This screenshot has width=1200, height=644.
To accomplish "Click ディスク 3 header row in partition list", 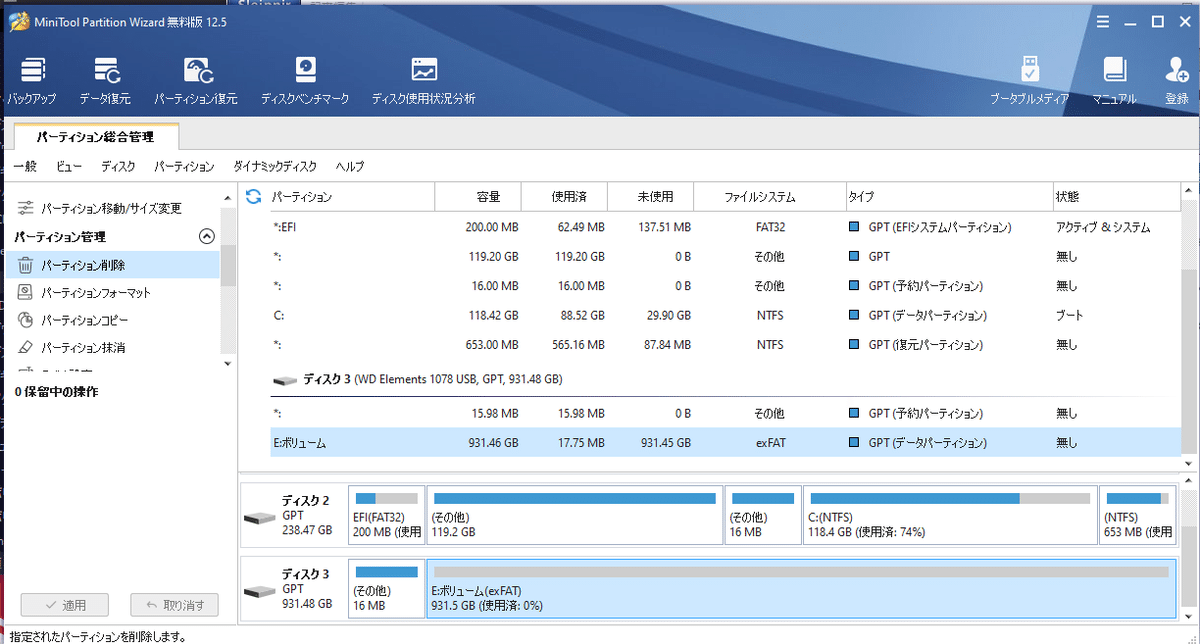I will 720,380.
